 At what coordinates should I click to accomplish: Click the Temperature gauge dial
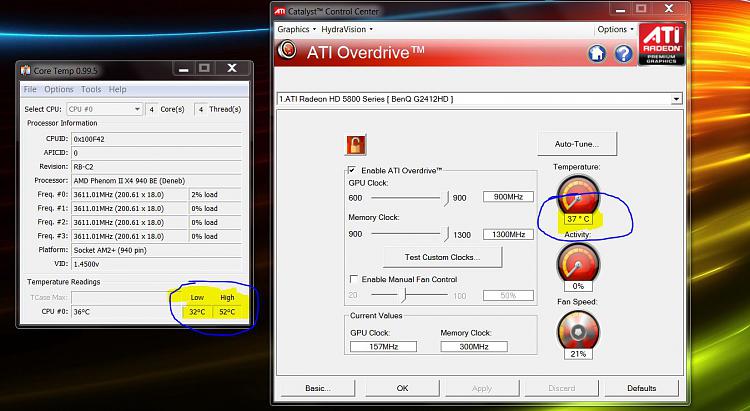pos(578,194)
